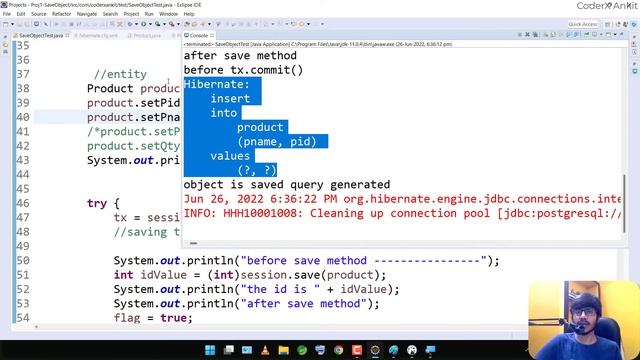Click the 'int idValue' code line

point(250,275)
